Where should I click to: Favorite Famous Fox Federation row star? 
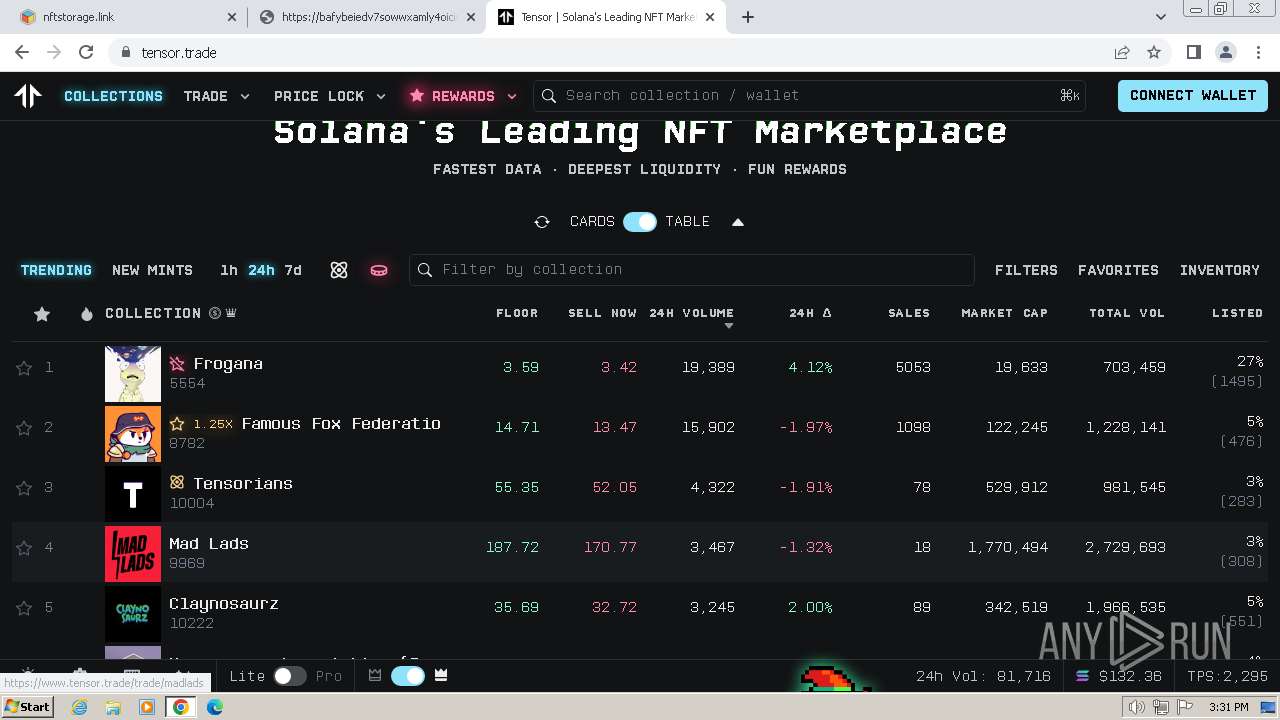[x=24, y=428]
